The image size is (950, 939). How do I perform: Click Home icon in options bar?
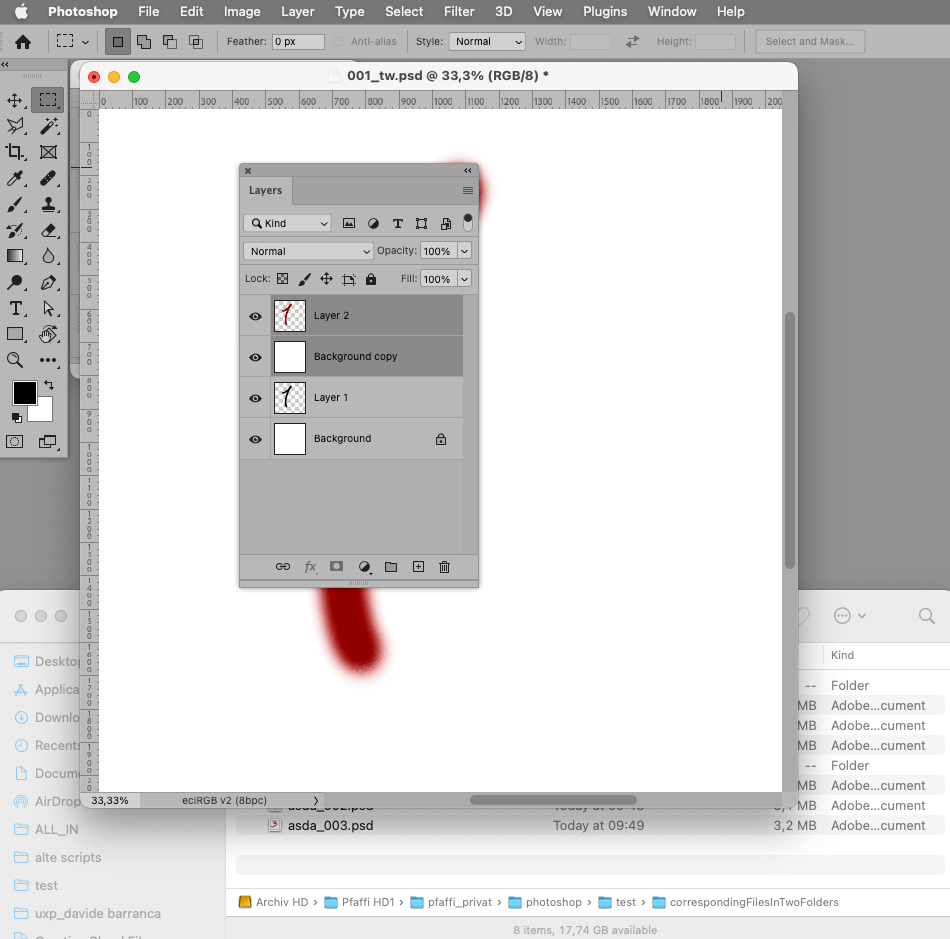pyautogui.click(x=23, y=42)
